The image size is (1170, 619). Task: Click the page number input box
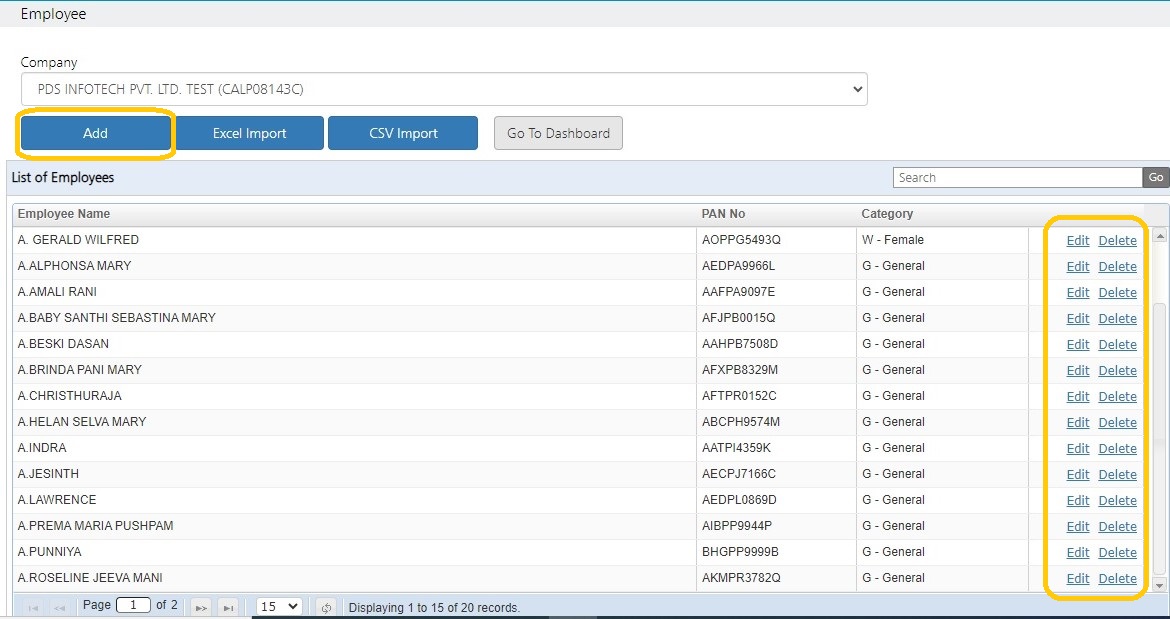pos(134,606)
